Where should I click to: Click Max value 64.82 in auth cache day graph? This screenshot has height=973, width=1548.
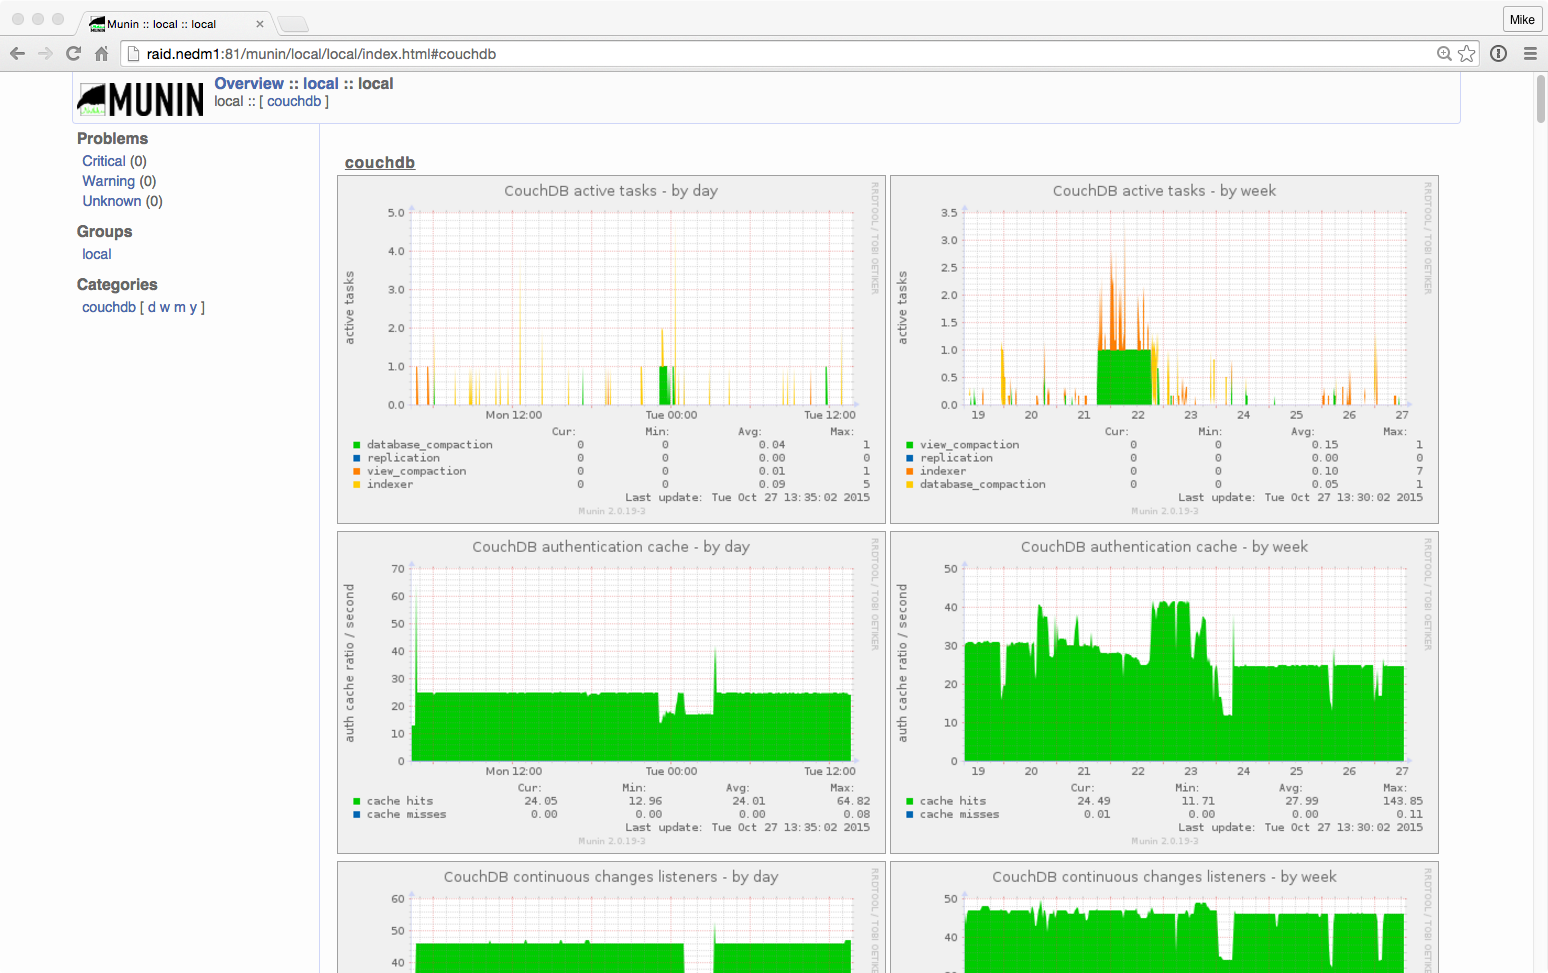click(853, 801)
